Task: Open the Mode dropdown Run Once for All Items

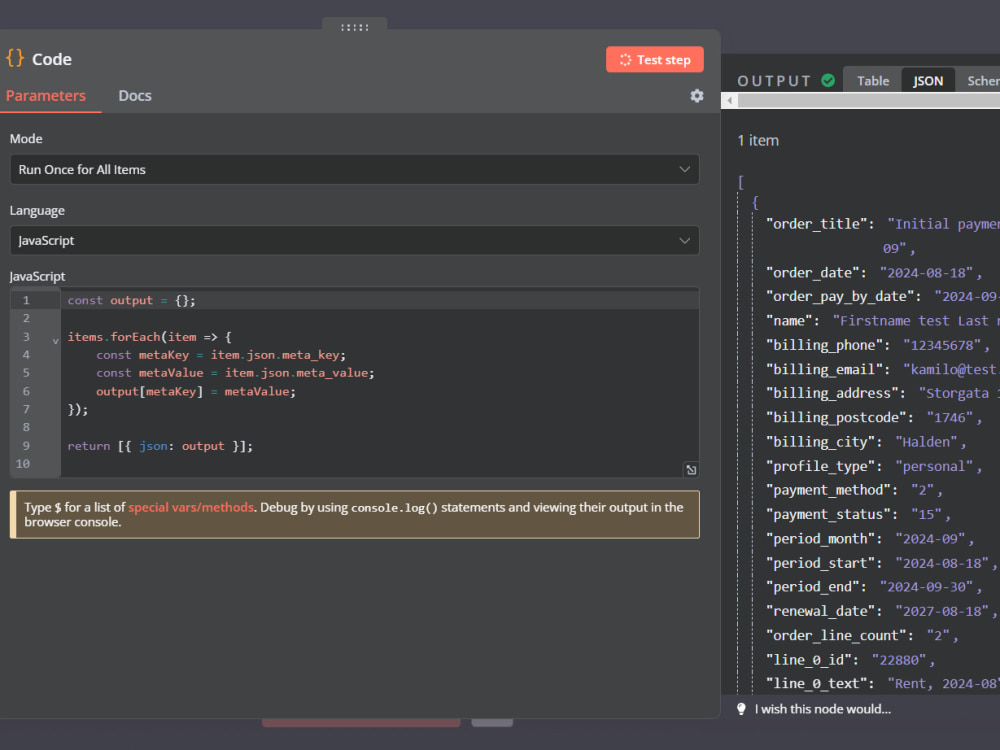Action: tap(355, 170)
